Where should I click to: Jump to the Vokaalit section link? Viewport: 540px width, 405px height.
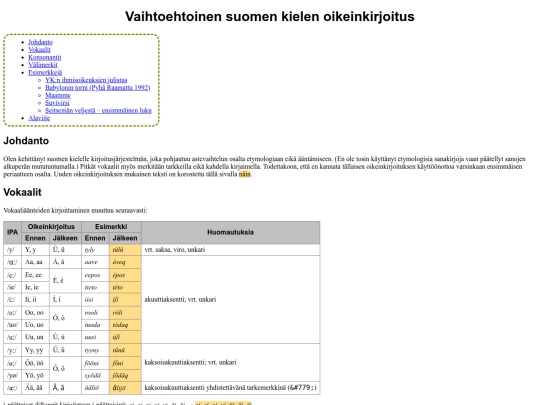(39, 50)
